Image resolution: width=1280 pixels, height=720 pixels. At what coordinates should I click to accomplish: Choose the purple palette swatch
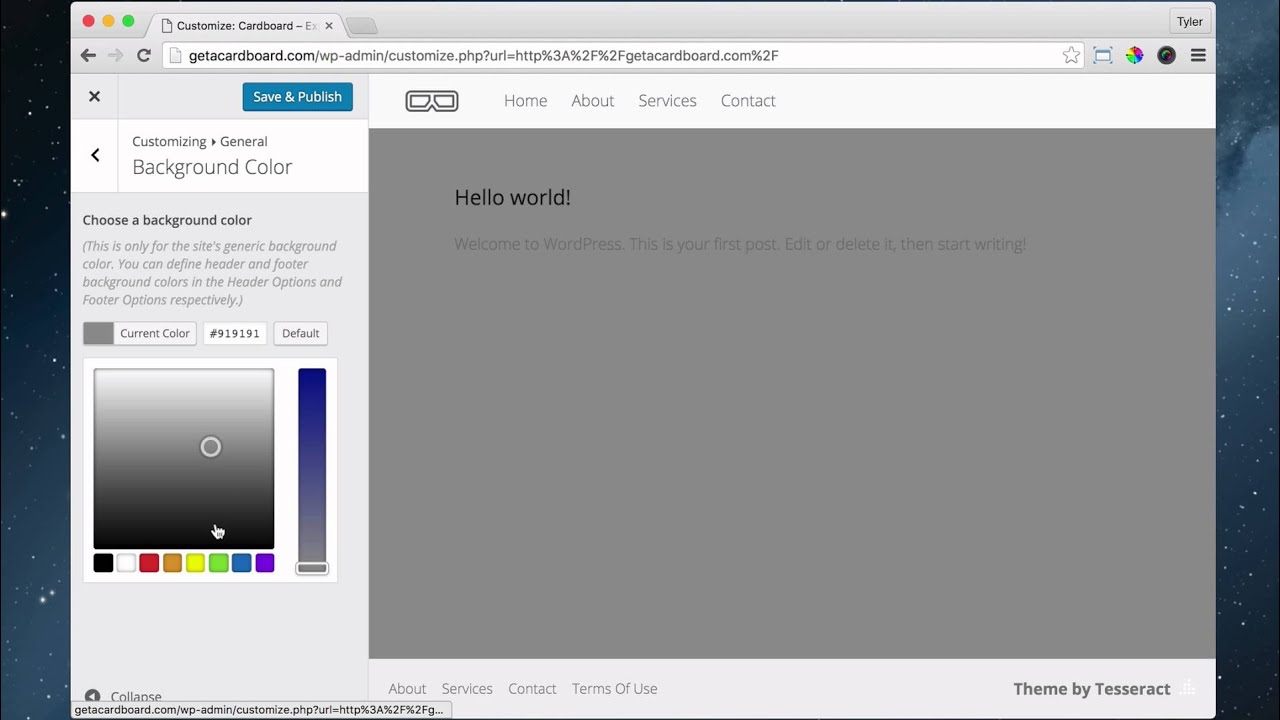[x=265, y=563]
